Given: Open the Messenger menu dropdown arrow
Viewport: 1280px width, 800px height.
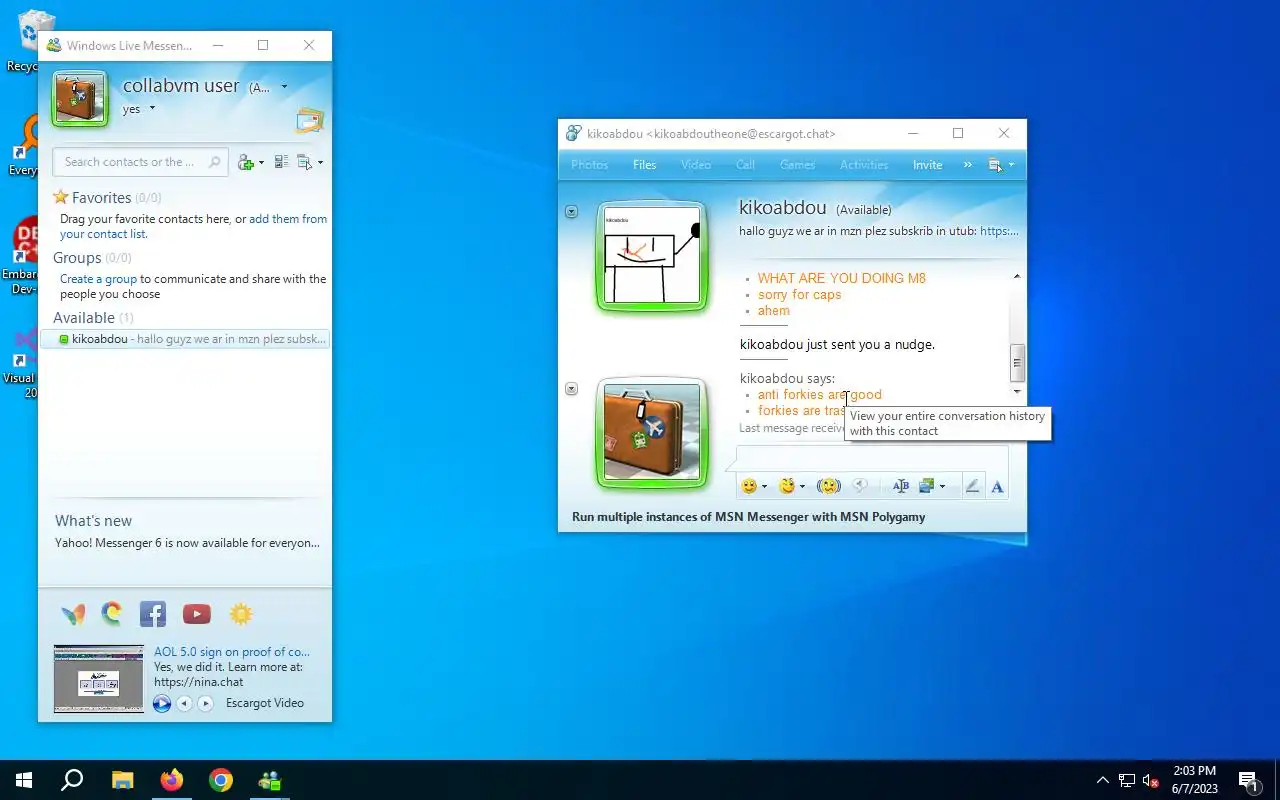Looking at the screenshot, I should tap(320, 163).
